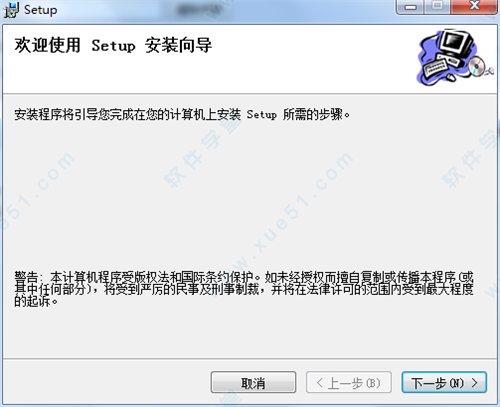Click the right chevron on the 下一步 button

(474, 383)
